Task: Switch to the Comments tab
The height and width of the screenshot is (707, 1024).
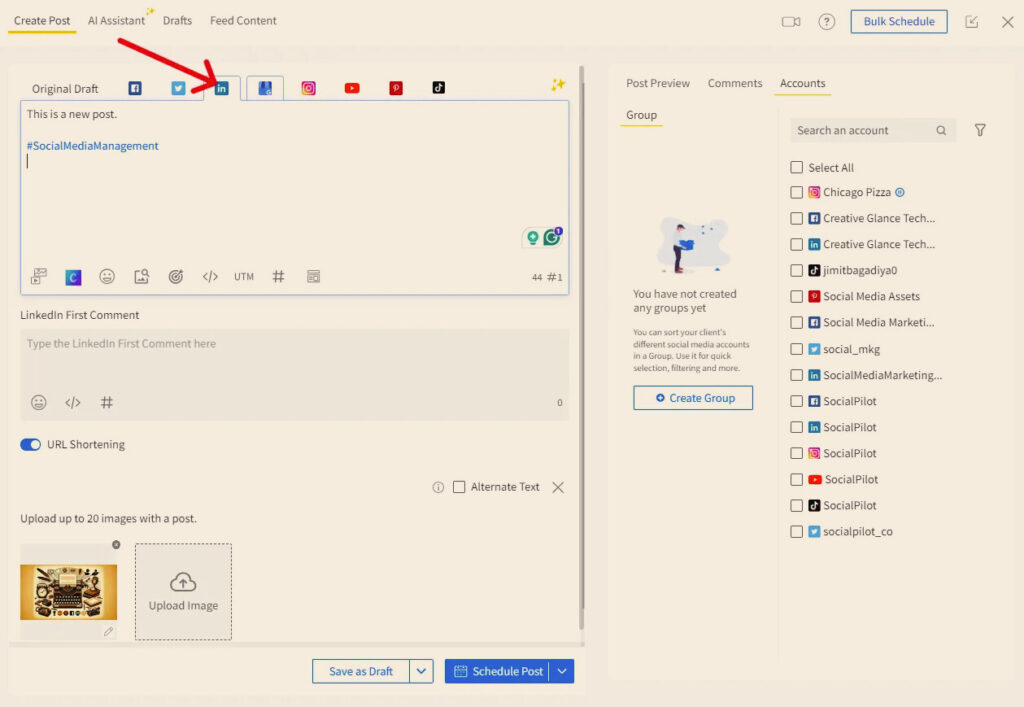Action: pos(735,84)
